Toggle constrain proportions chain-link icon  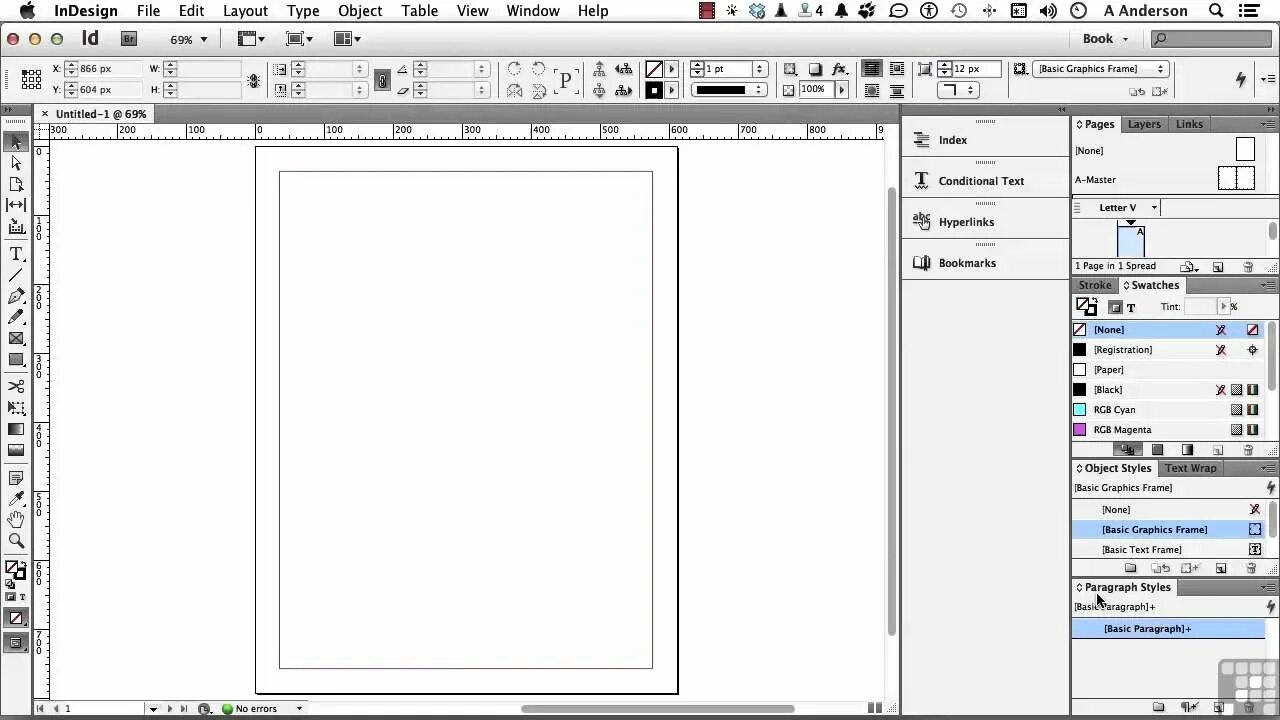(x=381, y=80)
